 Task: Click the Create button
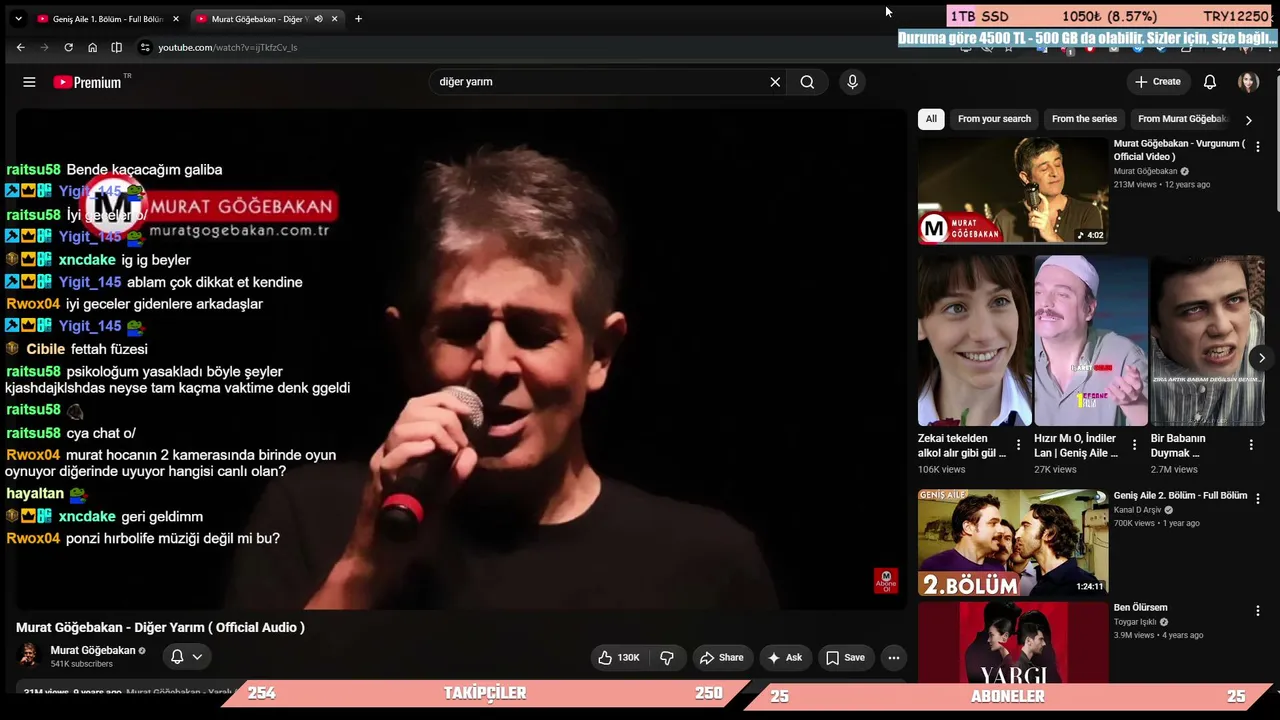click(x=1158, y=82)
